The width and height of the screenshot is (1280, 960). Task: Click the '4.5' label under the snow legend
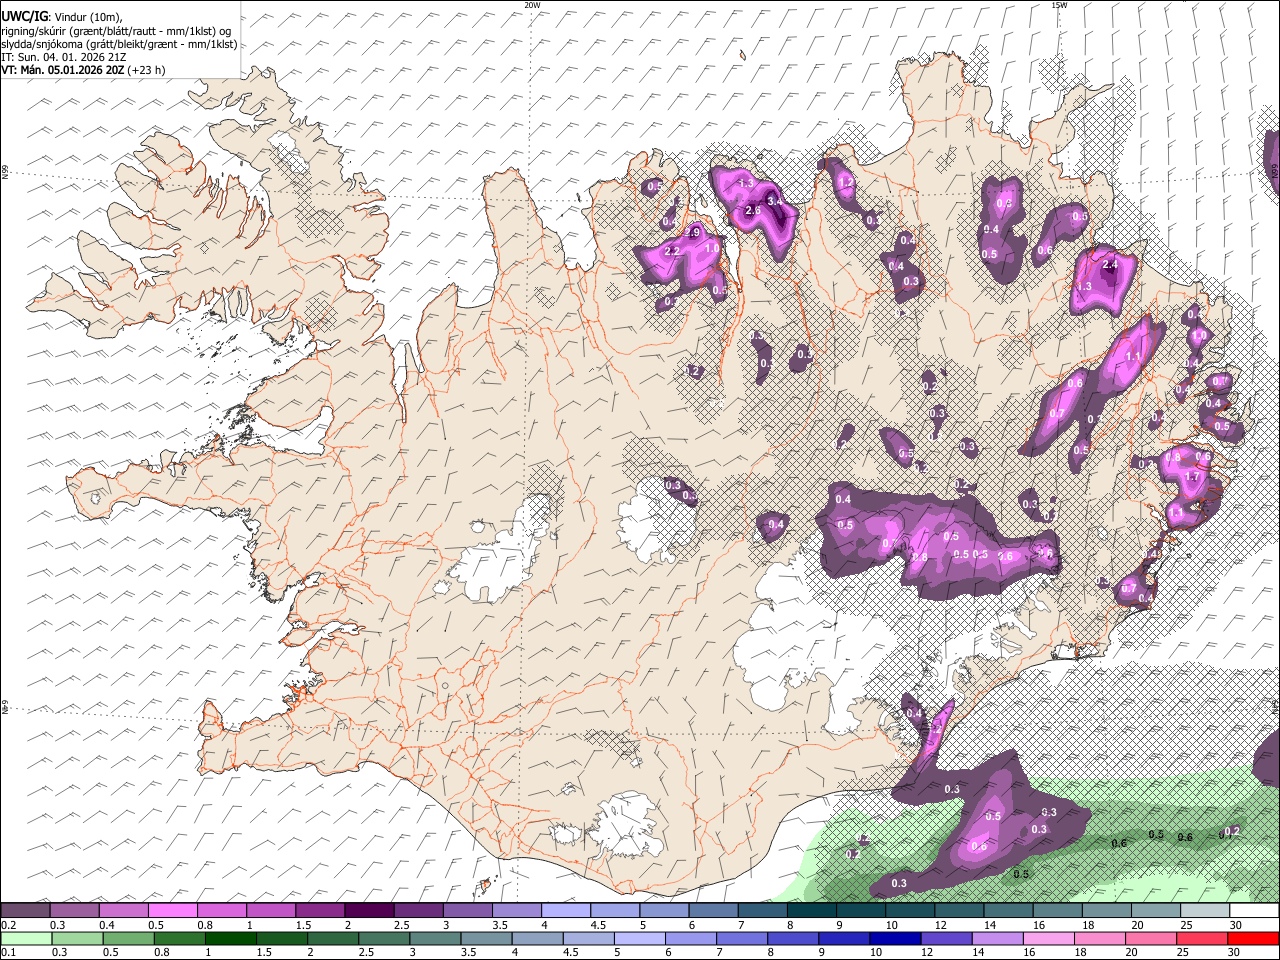(598, 926)
